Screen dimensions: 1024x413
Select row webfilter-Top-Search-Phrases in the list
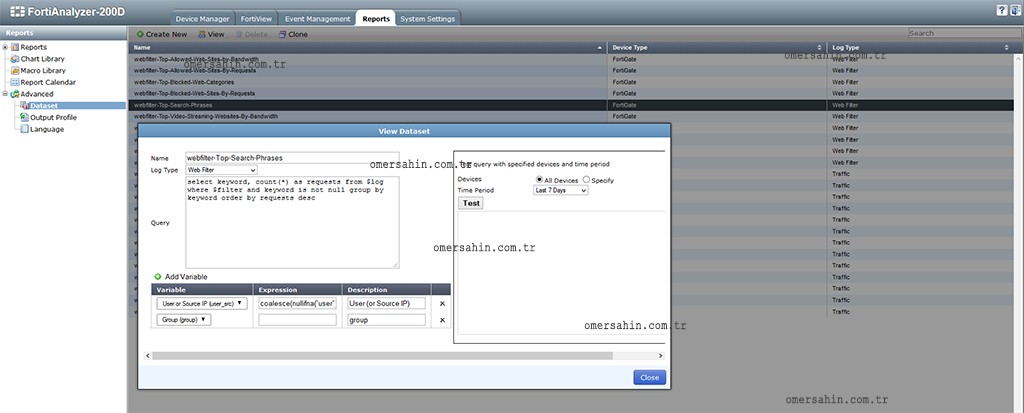(x=571, y=105)
